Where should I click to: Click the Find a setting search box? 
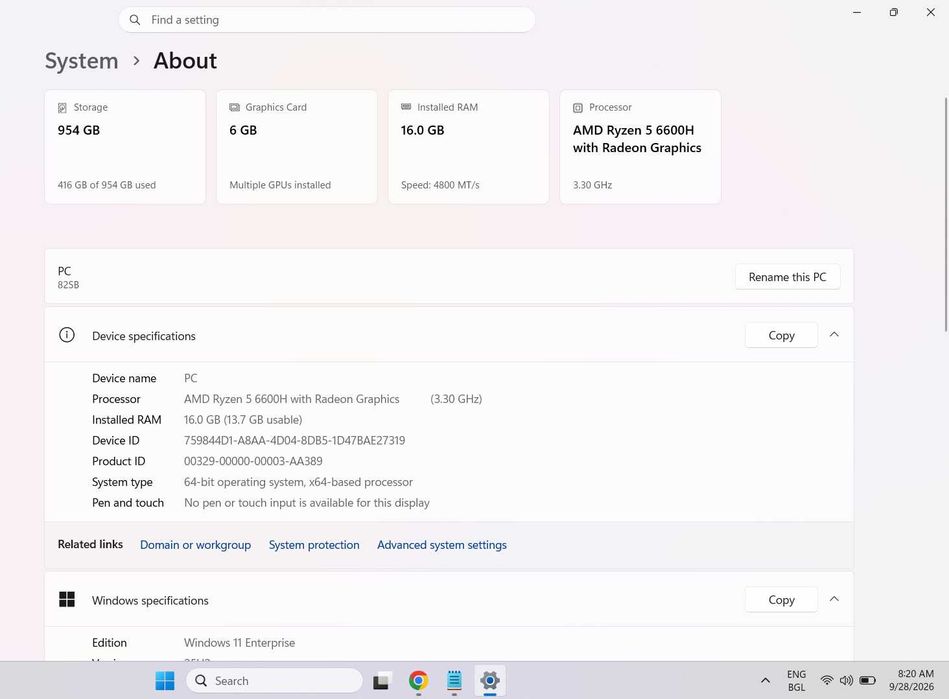(327, 20)
